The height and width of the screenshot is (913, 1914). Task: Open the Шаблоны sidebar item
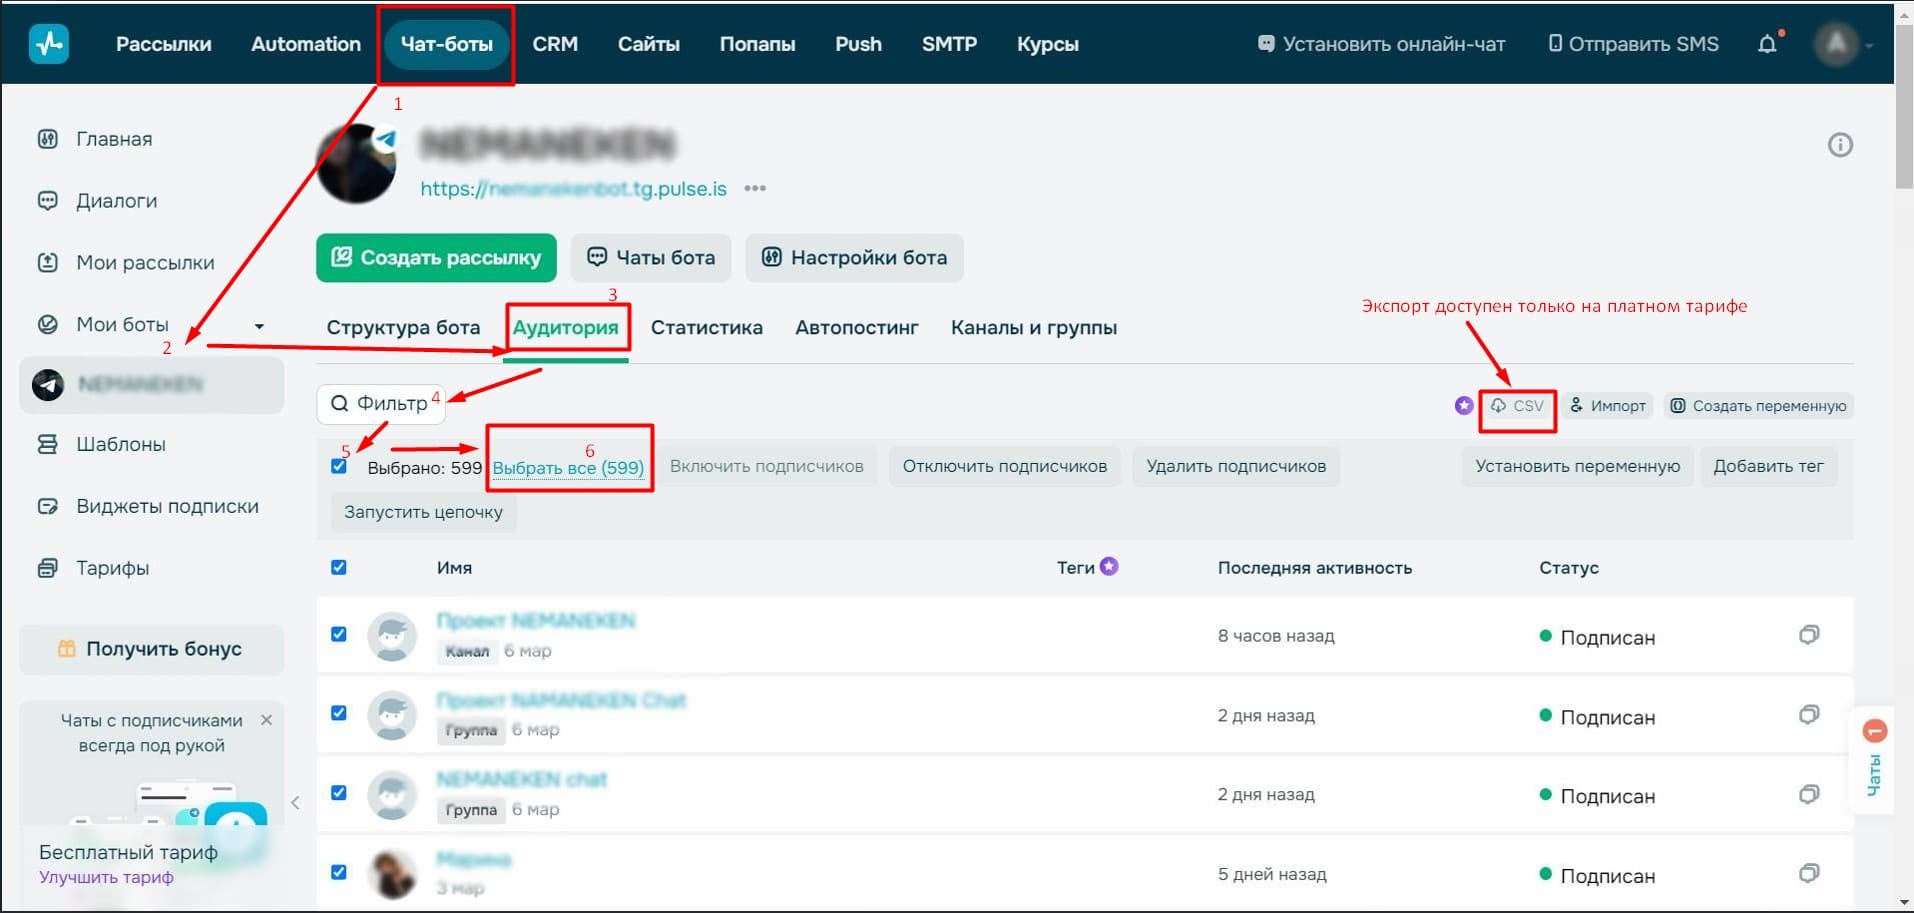coord(120,444)
